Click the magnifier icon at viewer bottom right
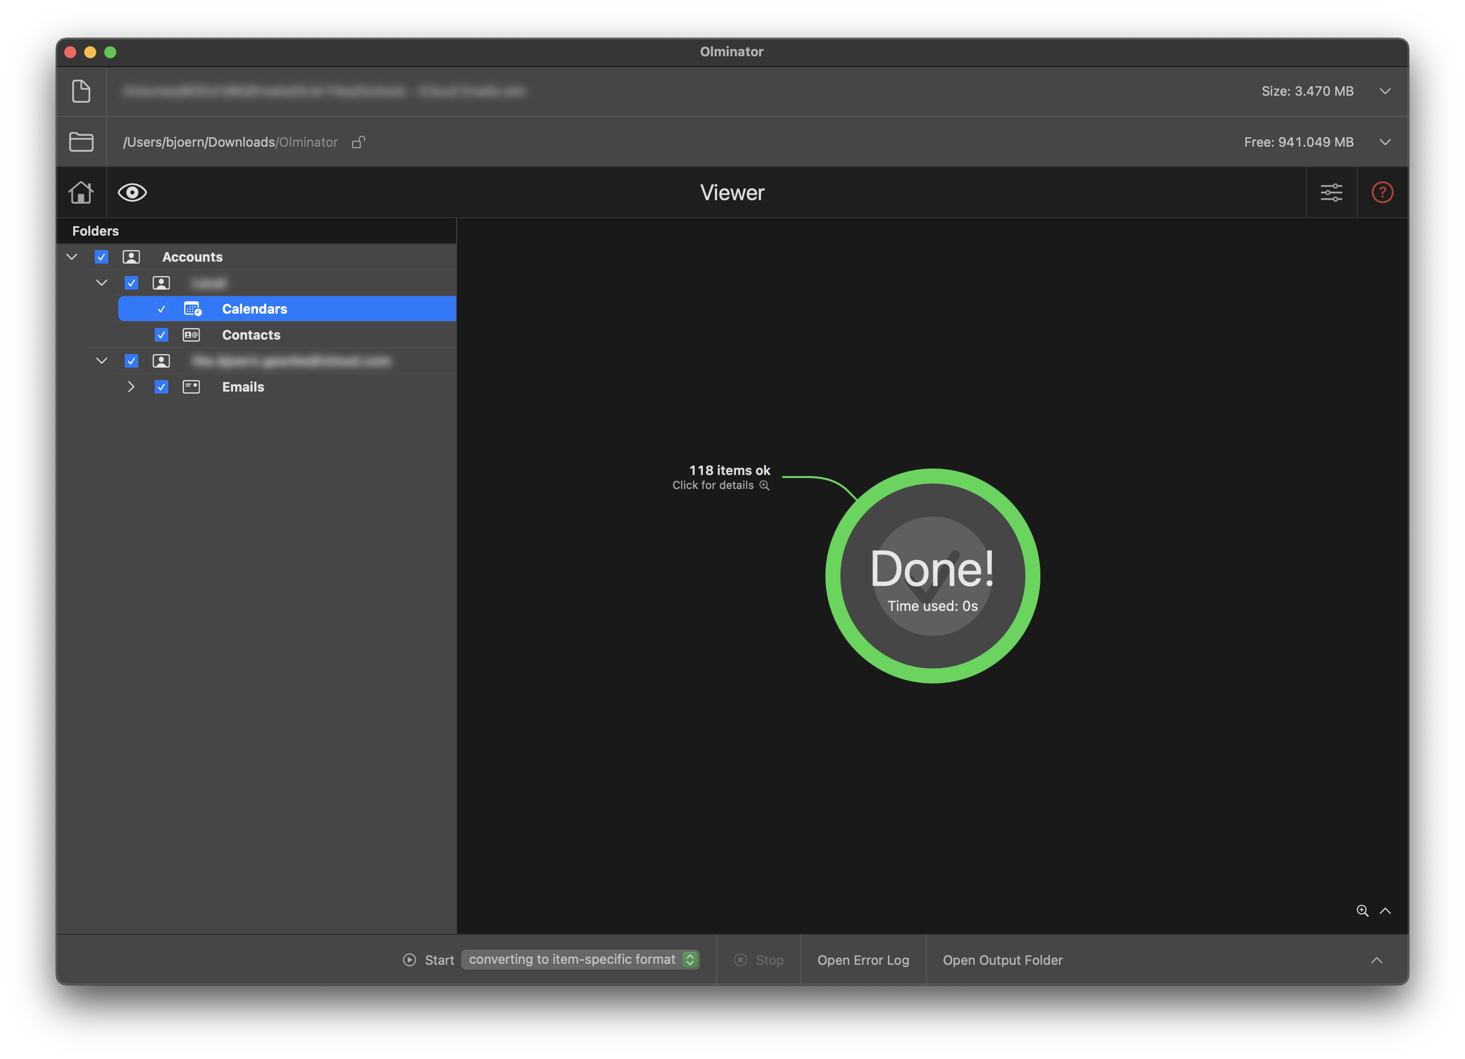Viewport: 1465px width, 1059px height. pyautogui.click(x=1362, y=911)
